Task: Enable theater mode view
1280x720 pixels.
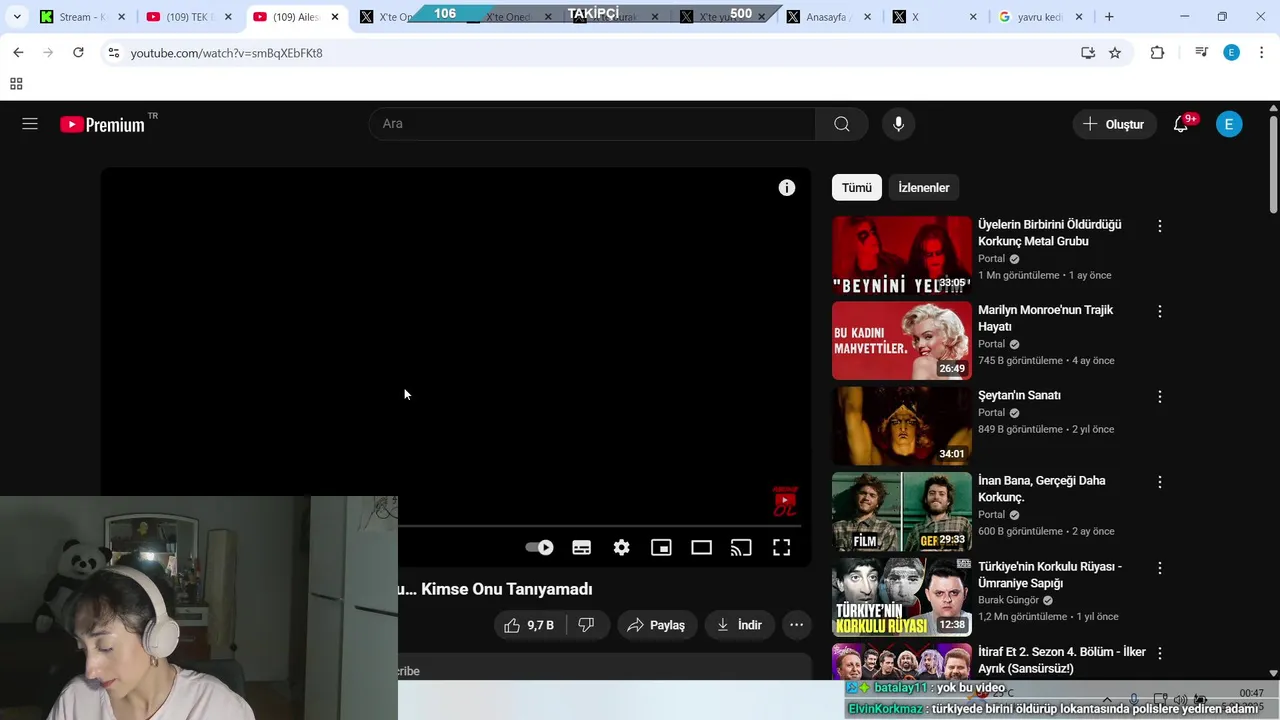Action: 701,547
